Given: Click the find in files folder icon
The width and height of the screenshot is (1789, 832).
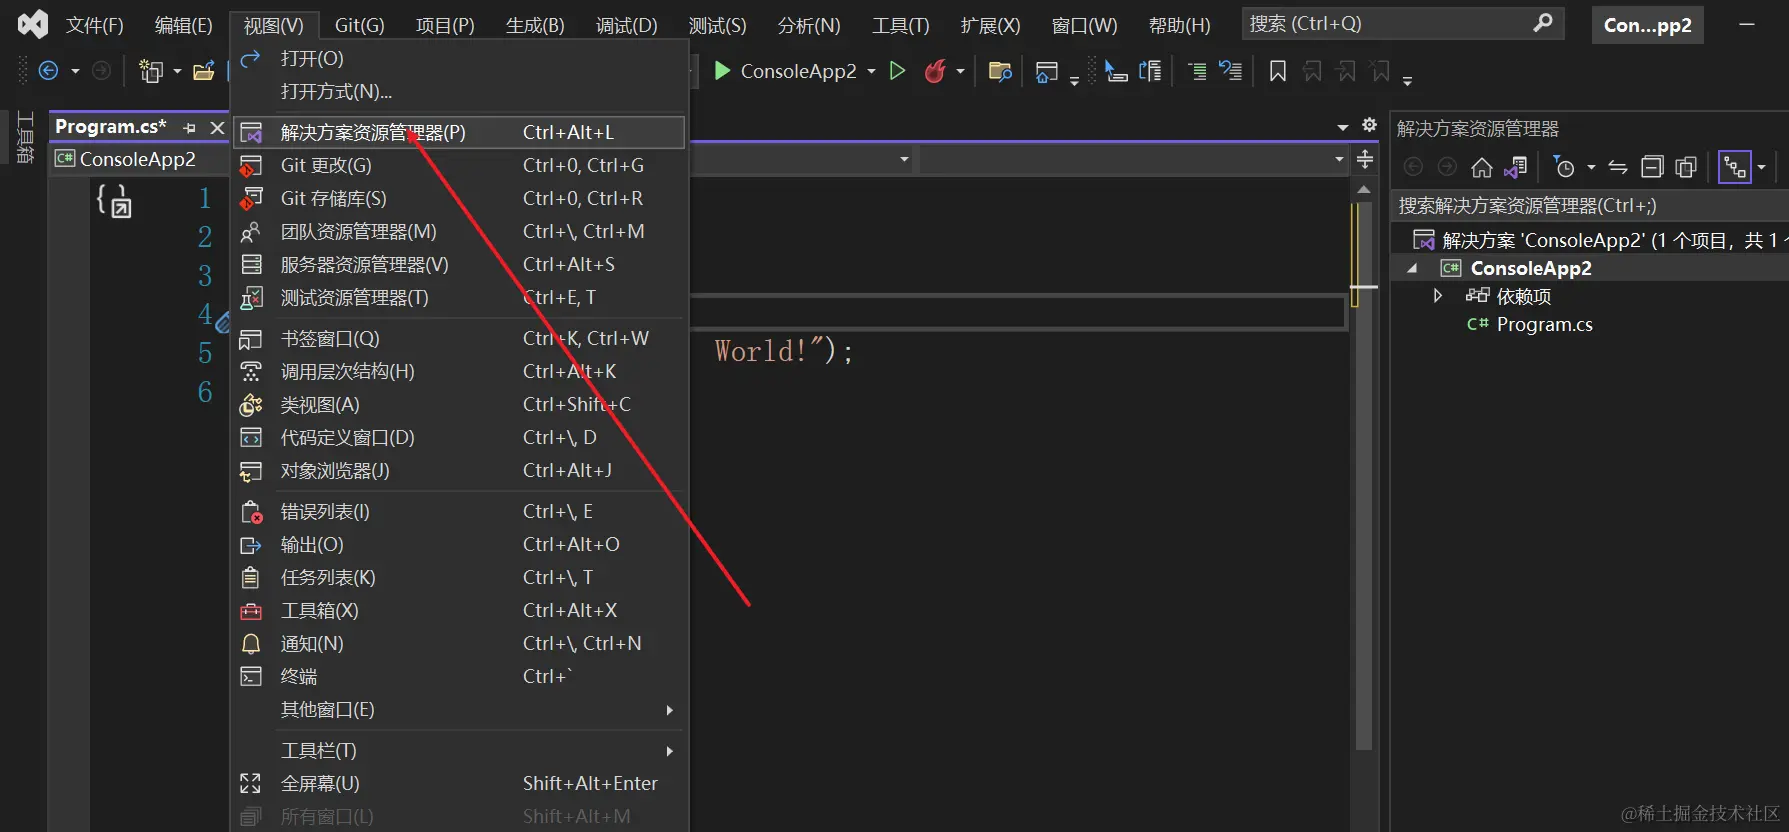Looking at the screenshot, I should [1000, 71].
